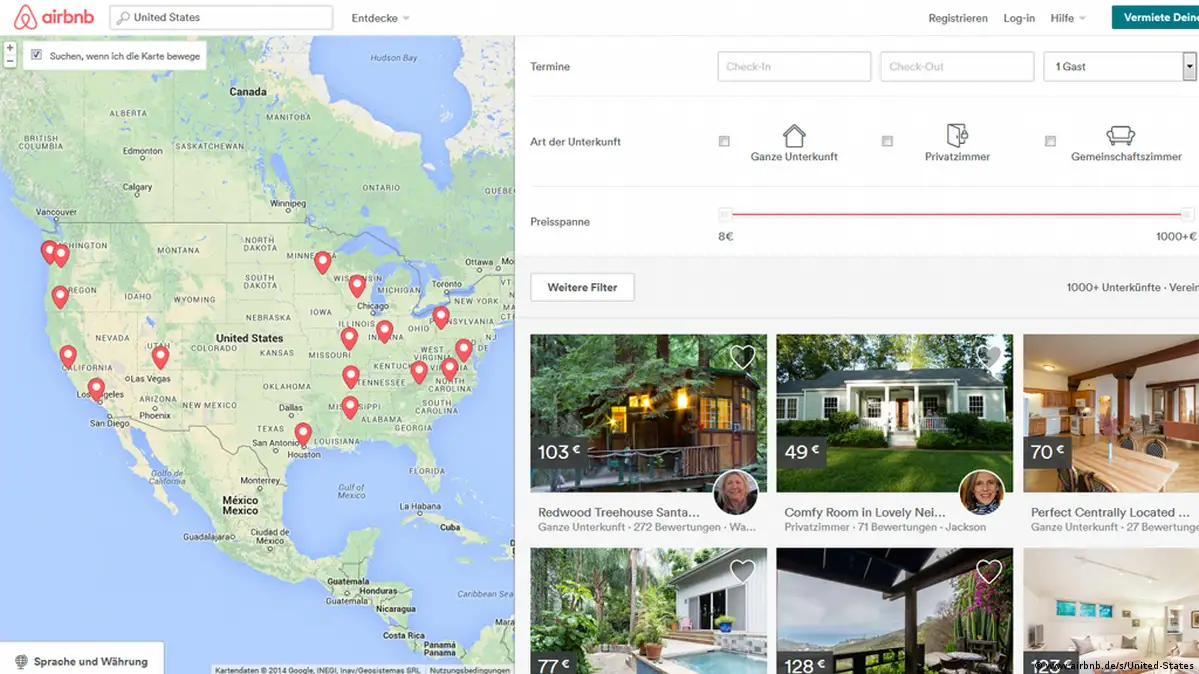Click the Preisspanne slider minimum handle
The width and height of the screenshot is (1199, 674).
point(725,215)
